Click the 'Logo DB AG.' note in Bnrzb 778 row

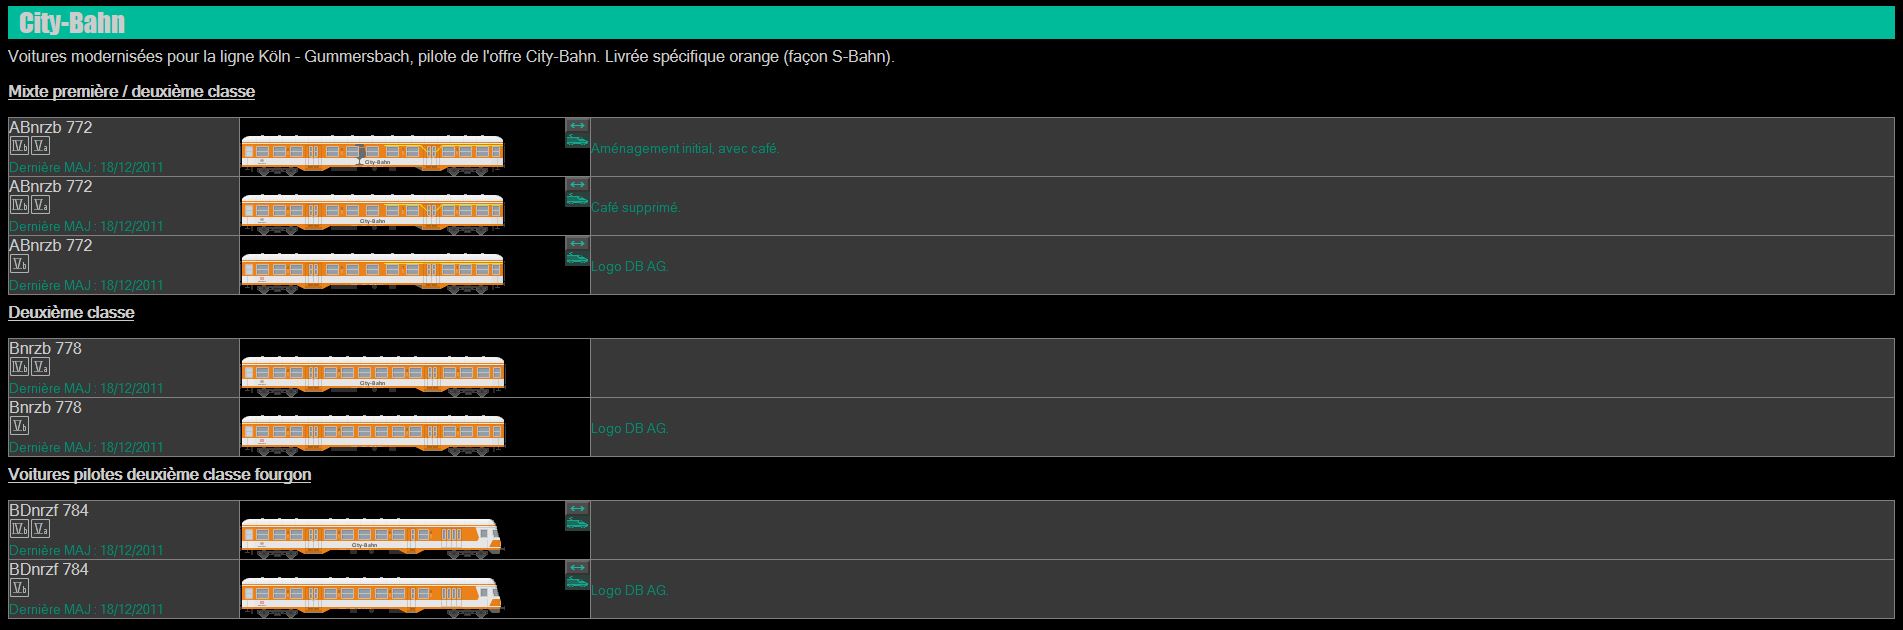pos(630,428)
